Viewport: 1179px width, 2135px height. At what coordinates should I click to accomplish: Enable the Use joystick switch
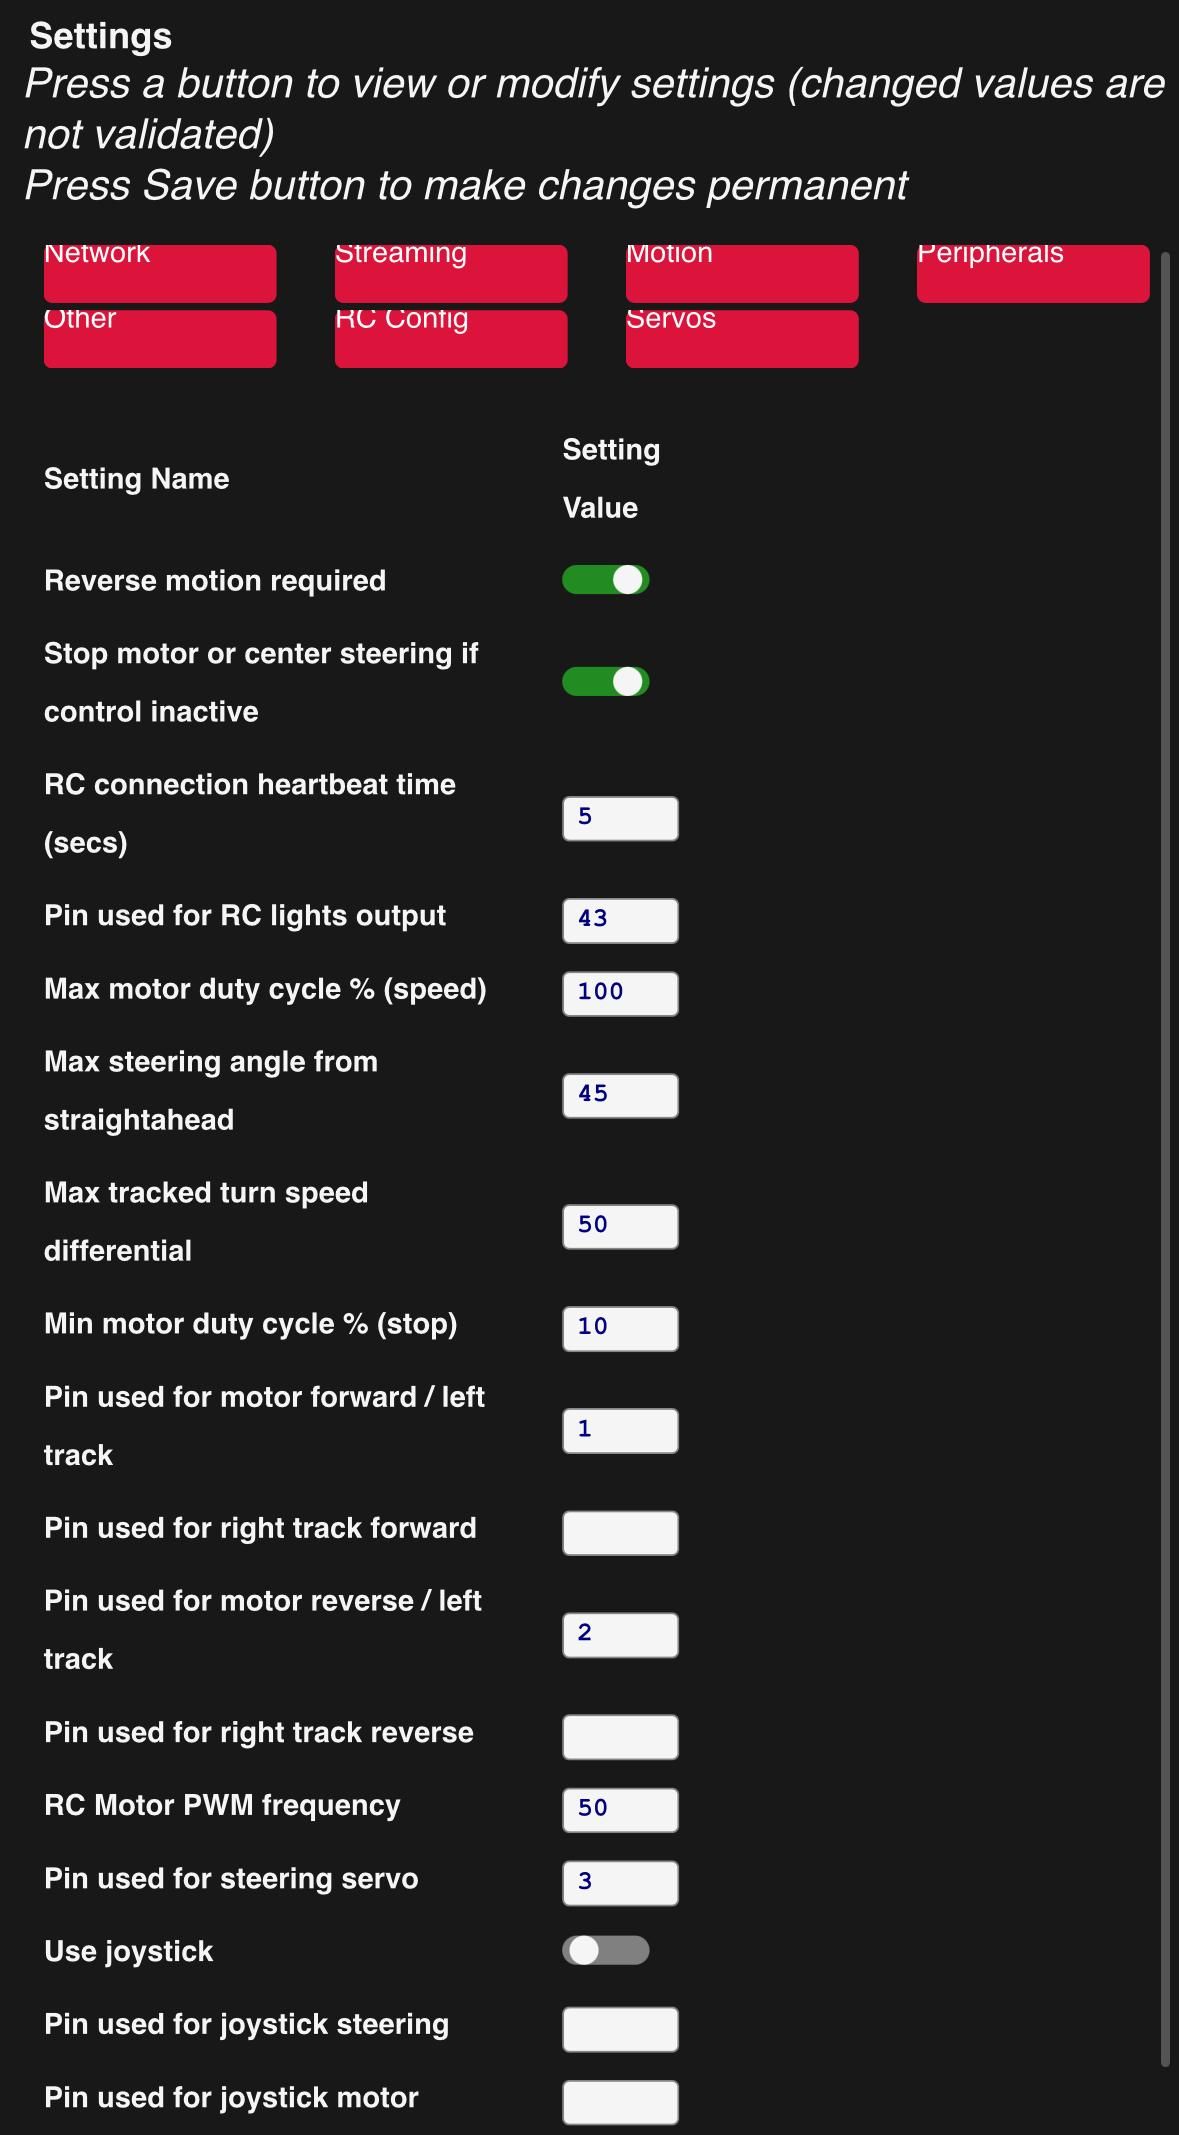(x=606, y=1950)
